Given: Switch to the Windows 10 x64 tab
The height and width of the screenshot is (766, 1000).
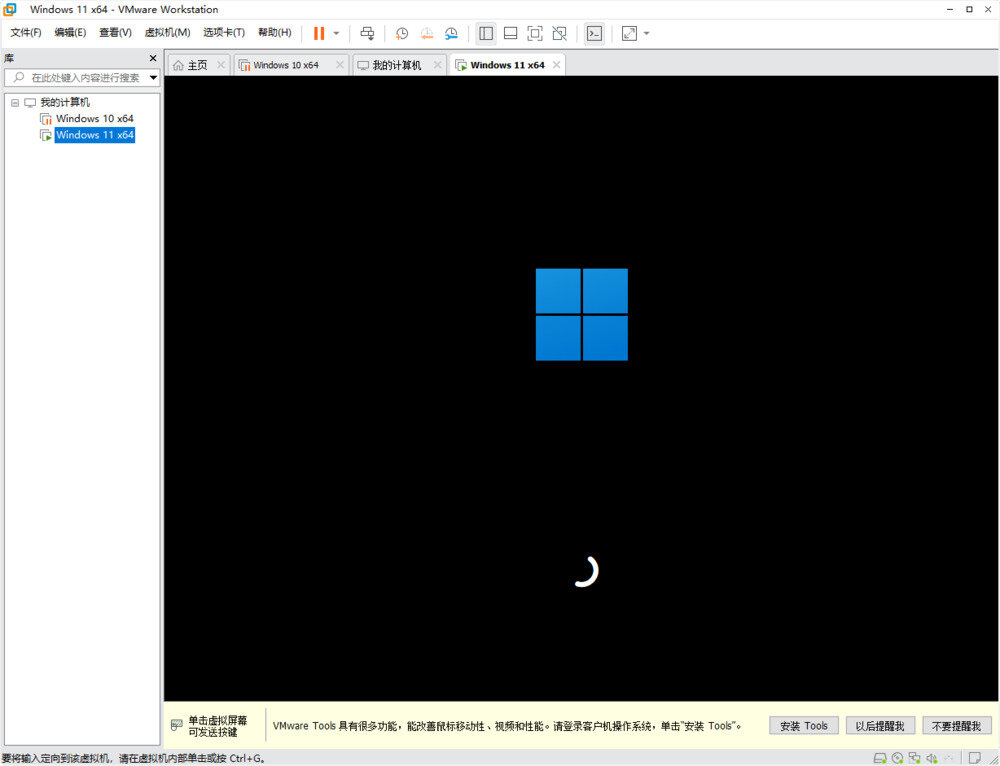Looking at the screenshot, I should [290, 63].
